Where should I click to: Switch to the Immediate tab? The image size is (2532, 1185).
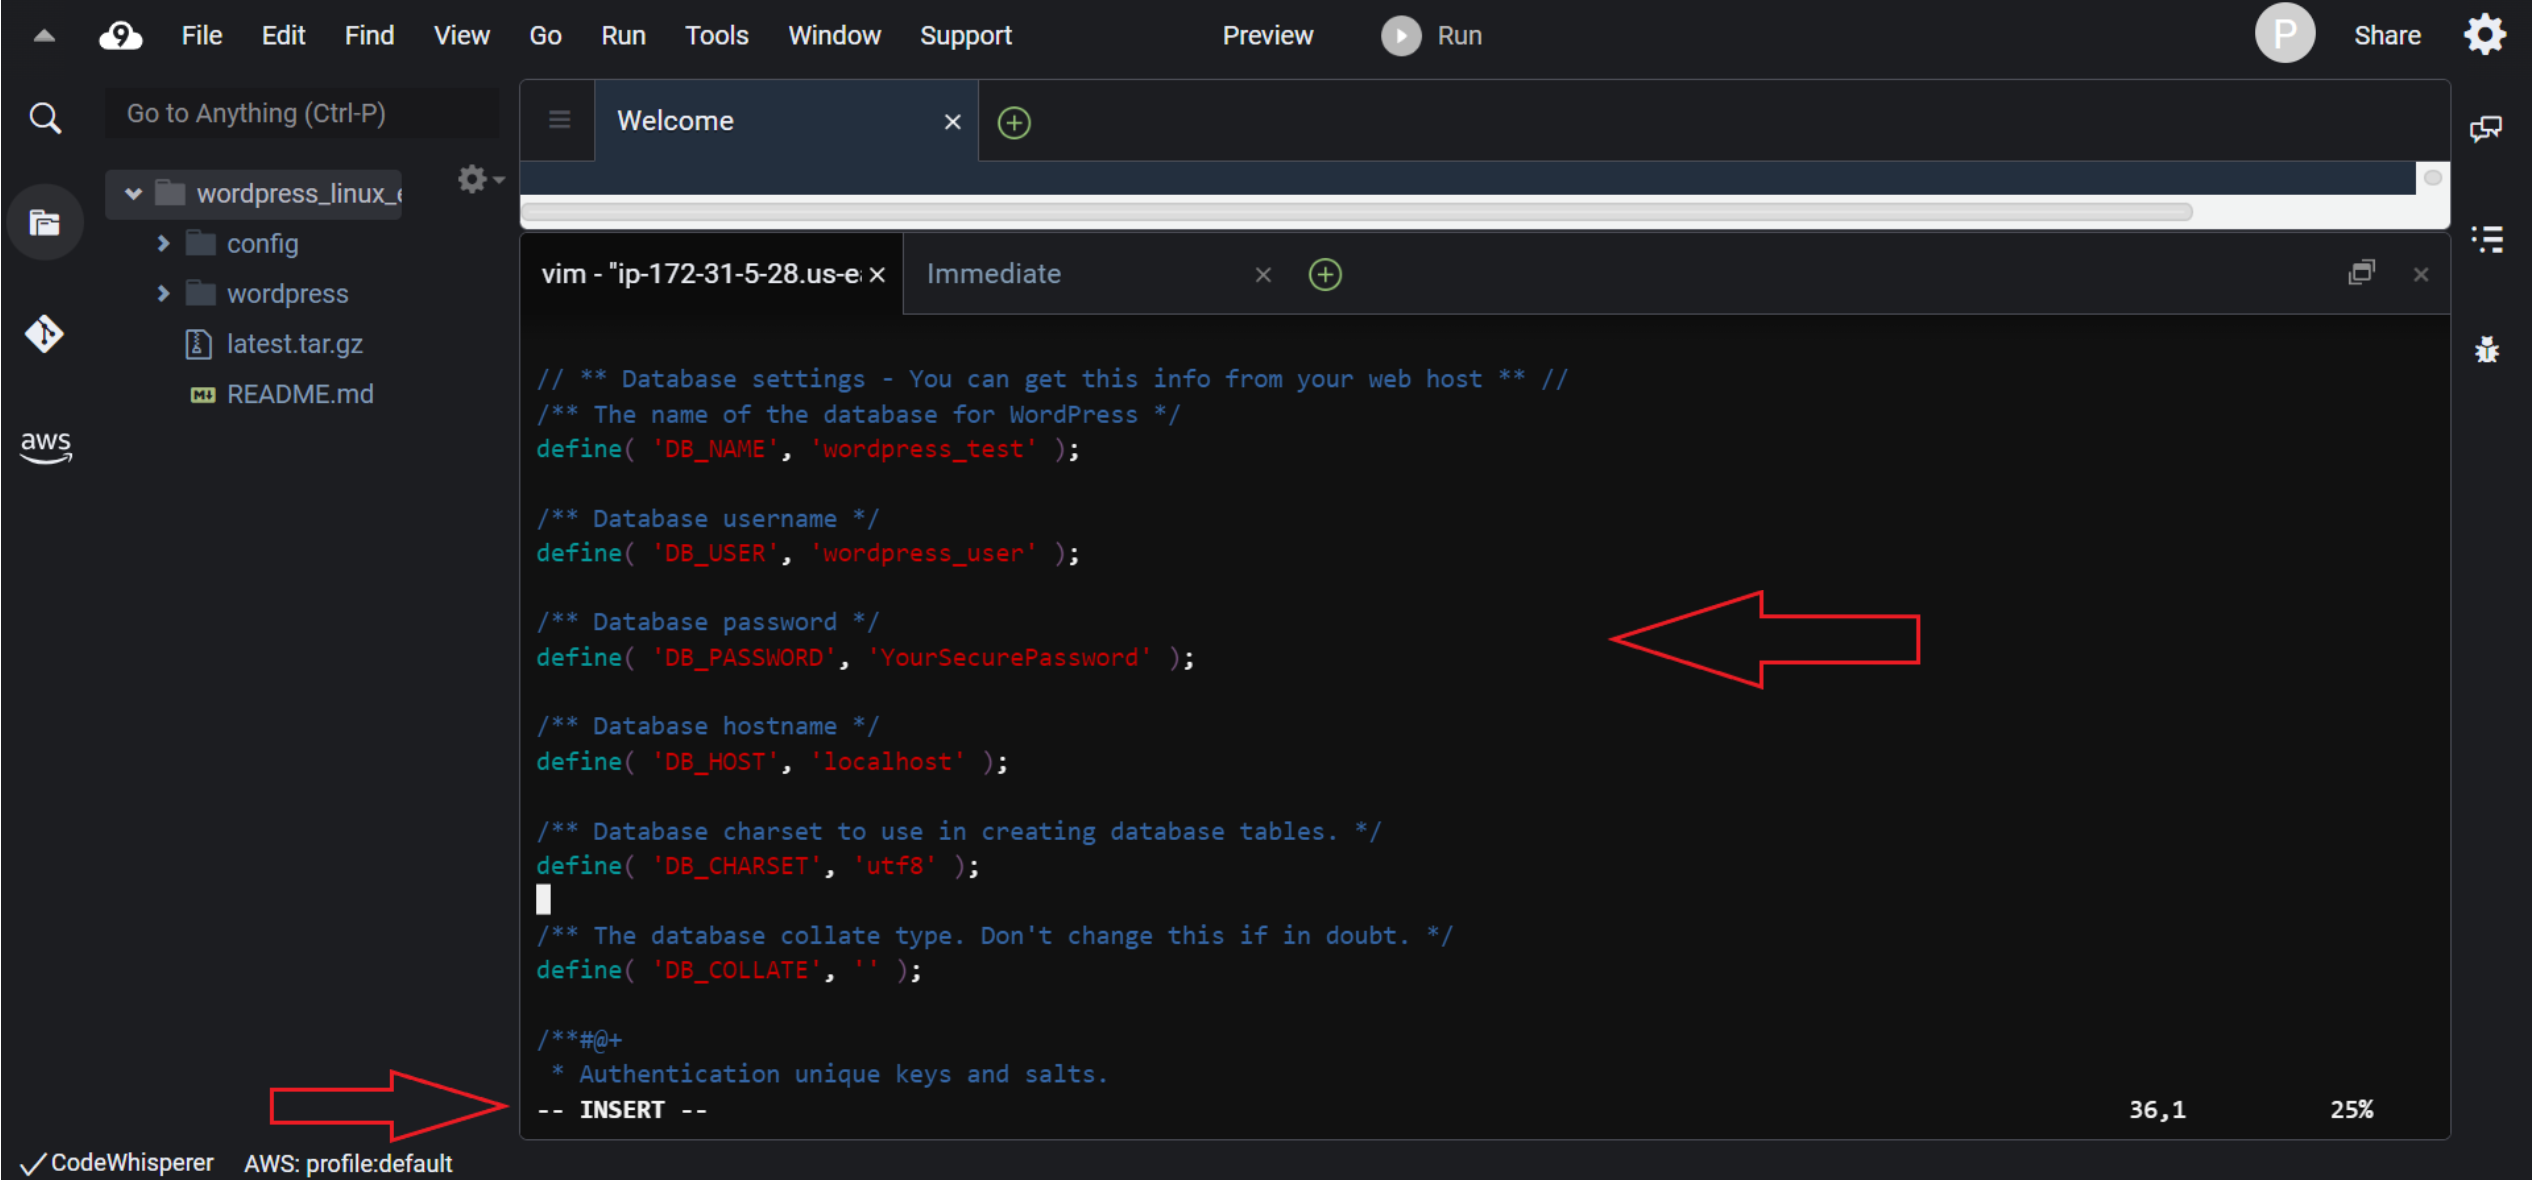pyautogui.click(x=1090, y=274)
